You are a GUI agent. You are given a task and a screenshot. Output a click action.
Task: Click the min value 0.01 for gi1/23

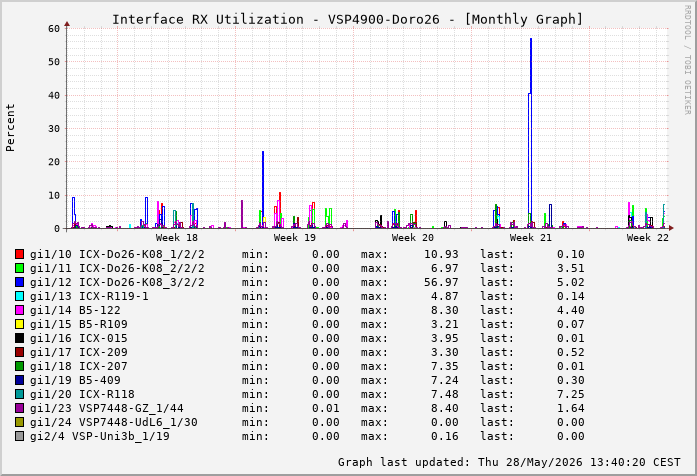pyautogui.click(x=326, y=408)
